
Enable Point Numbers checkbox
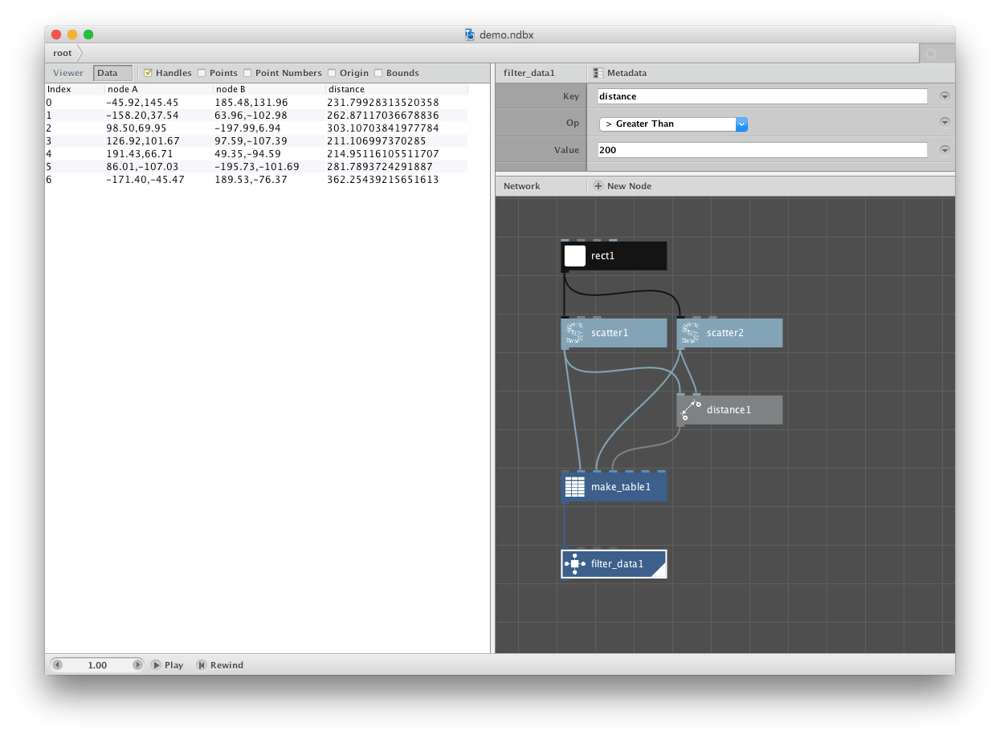[x=247, y=73]
